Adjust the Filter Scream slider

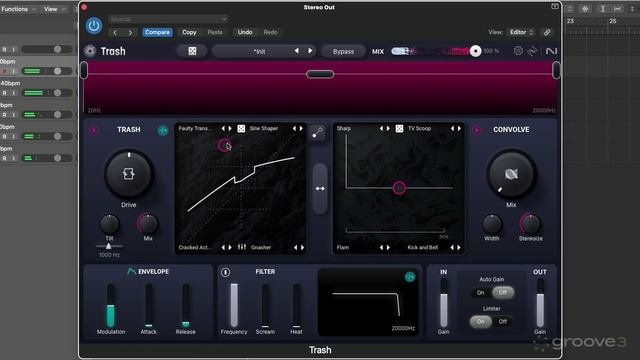(x=265, y=306)
